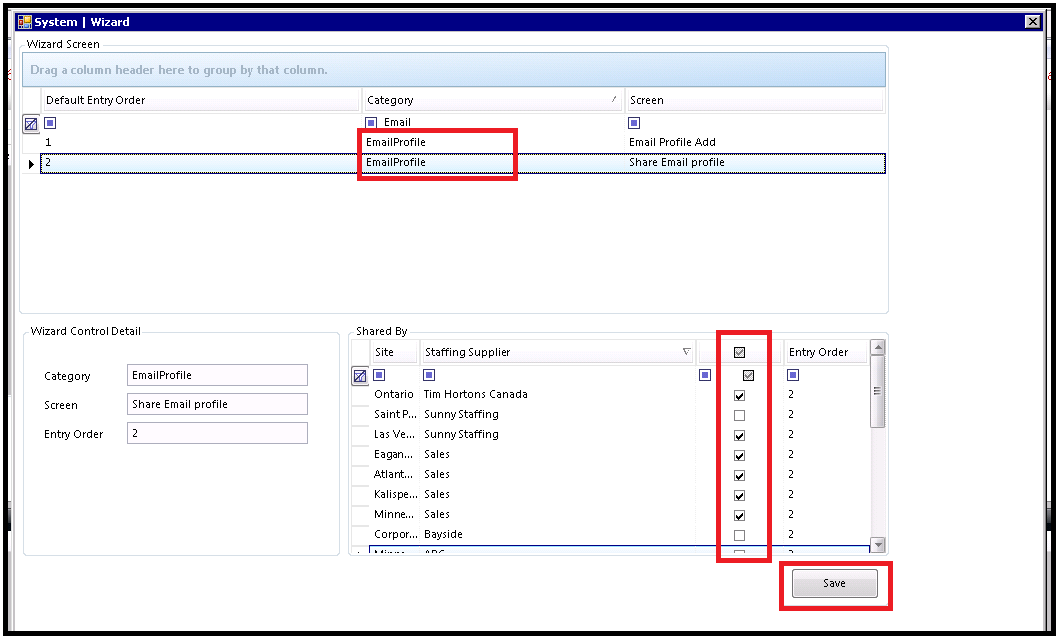
Task: Sort by the Site column header
Action: click(x=394, y=352)
